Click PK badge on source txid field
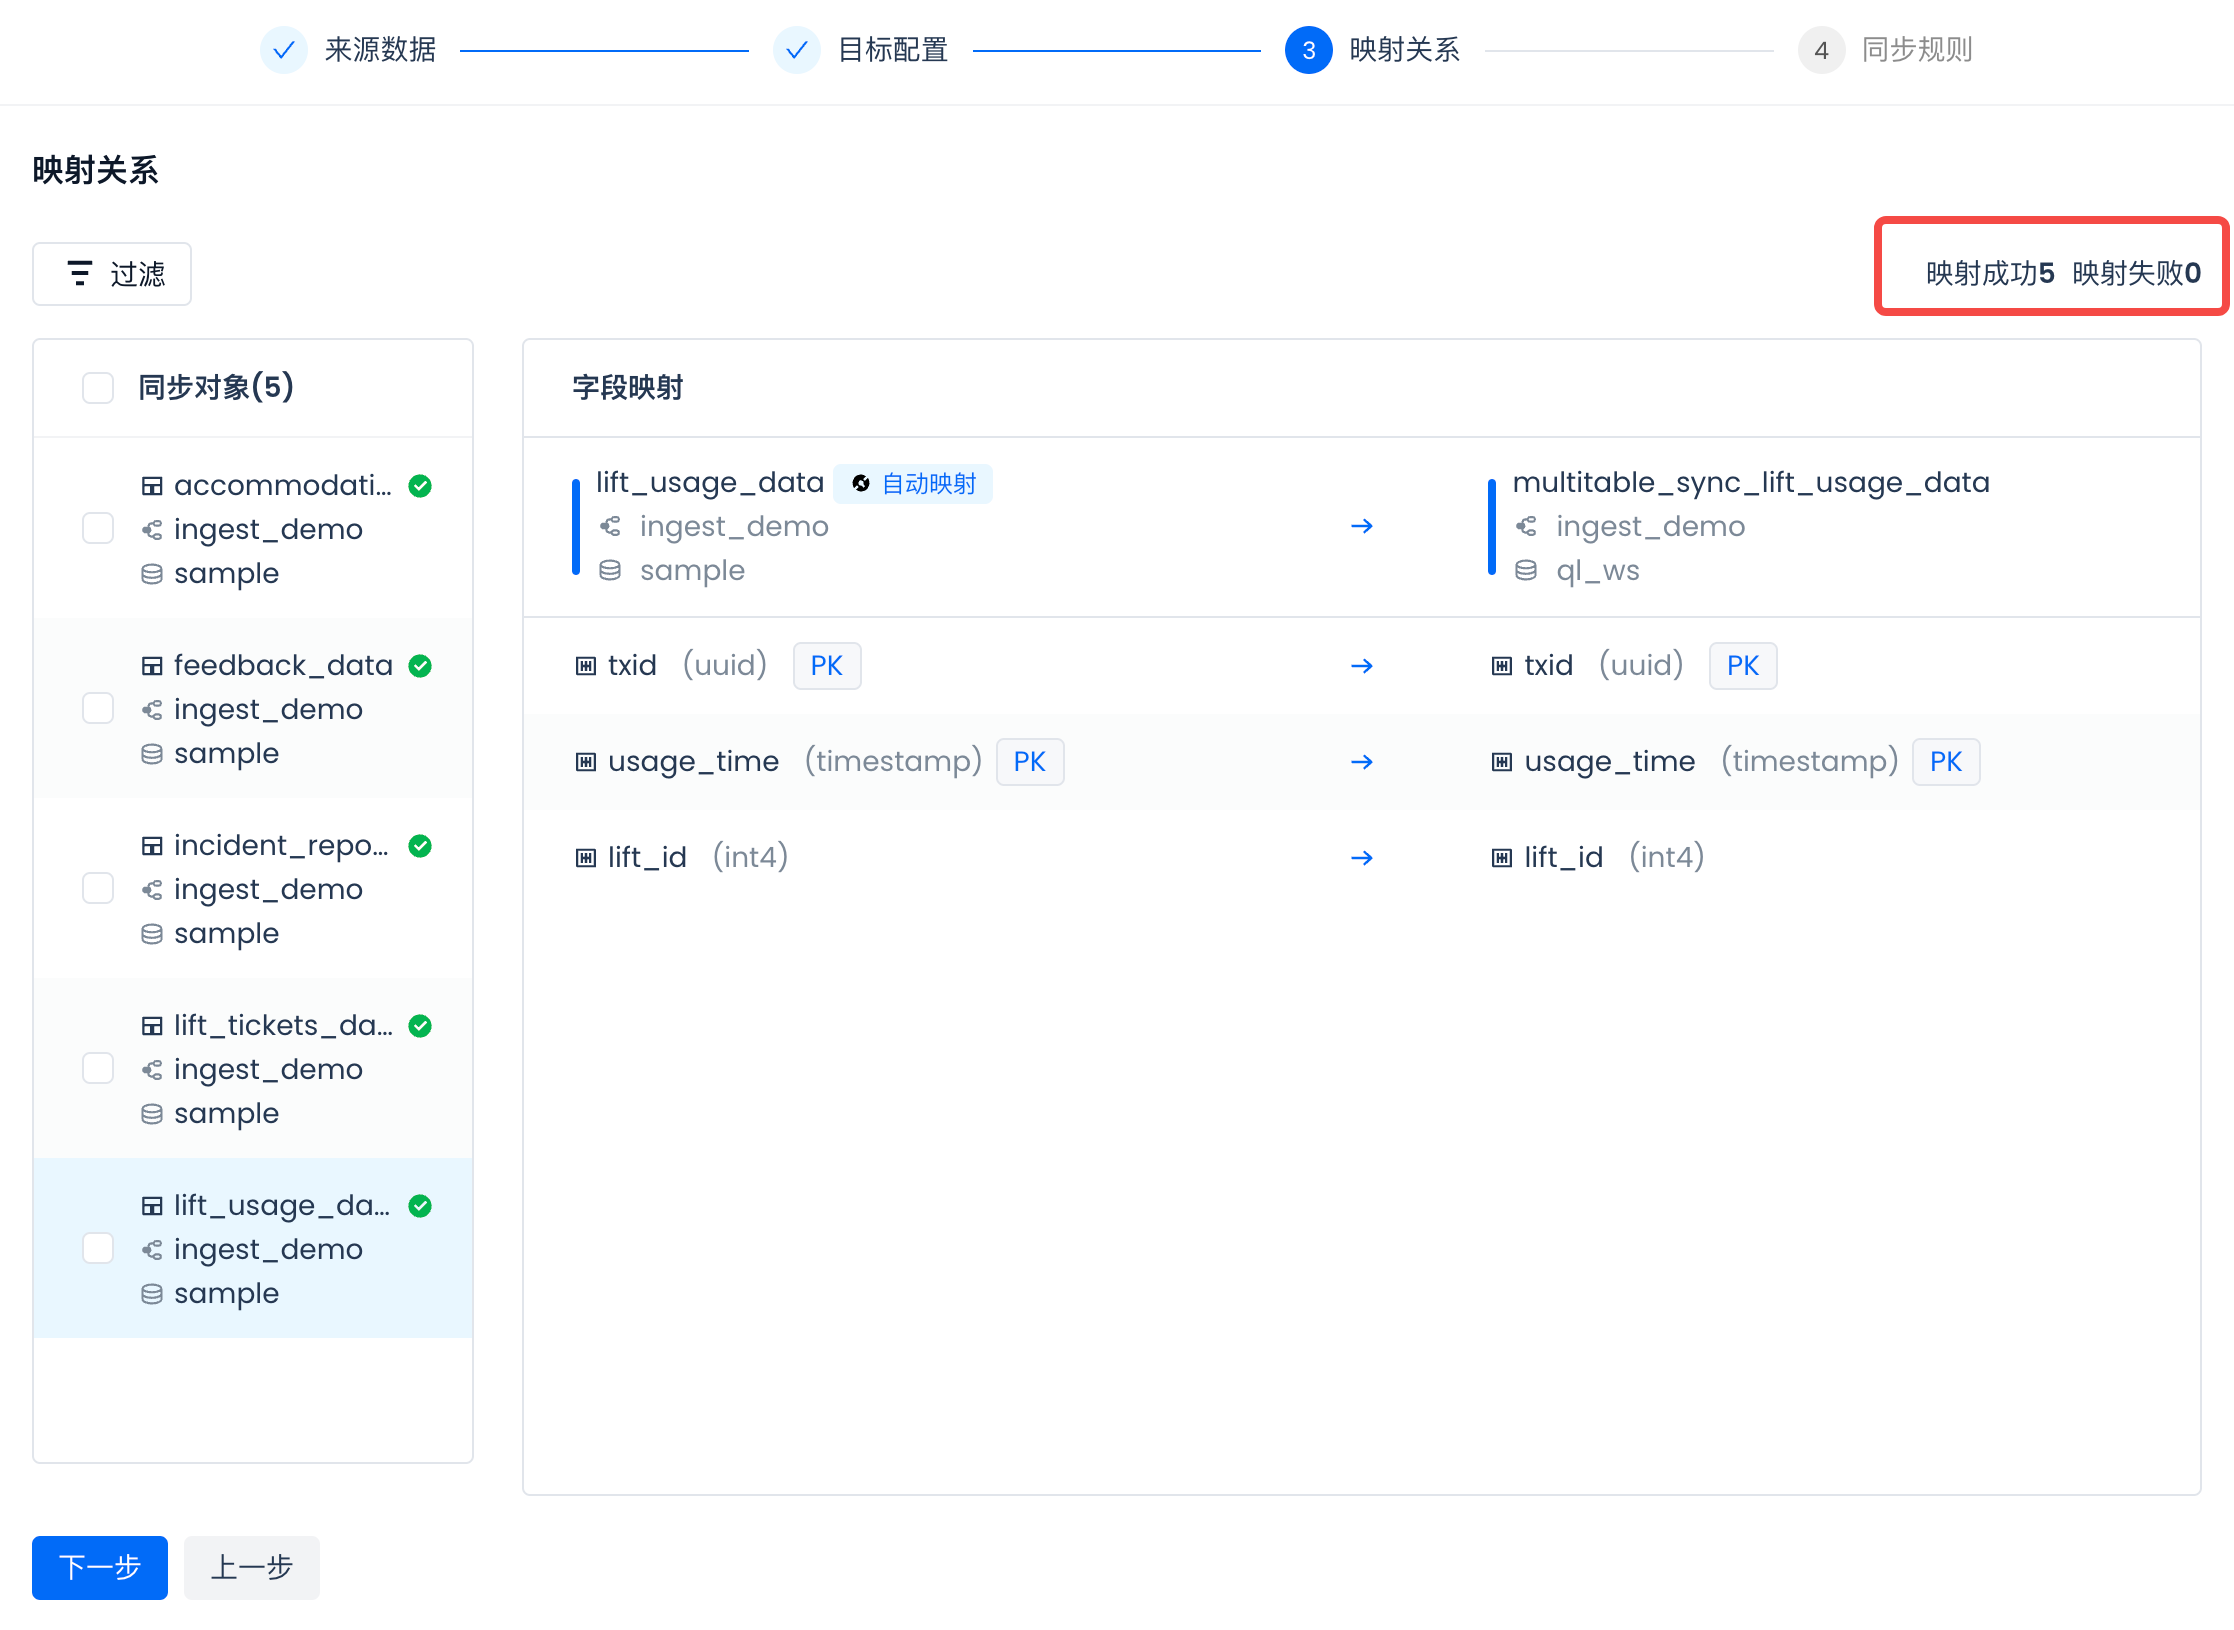This screenshot has height=1630, width=2234. coord(826,666)
